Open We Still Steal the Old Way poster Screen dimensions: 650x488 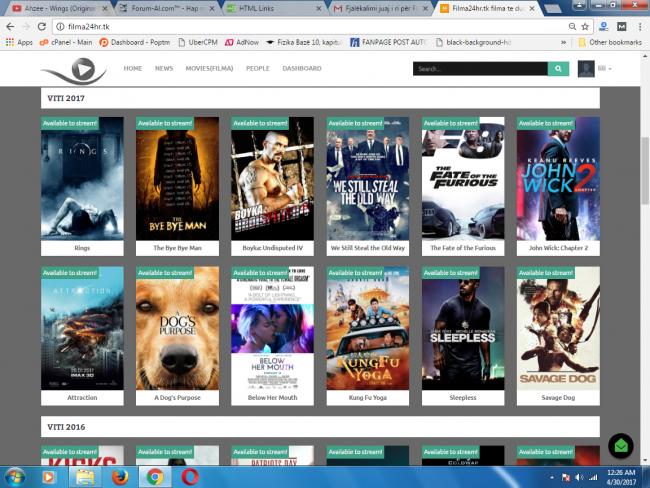(368, 179)
